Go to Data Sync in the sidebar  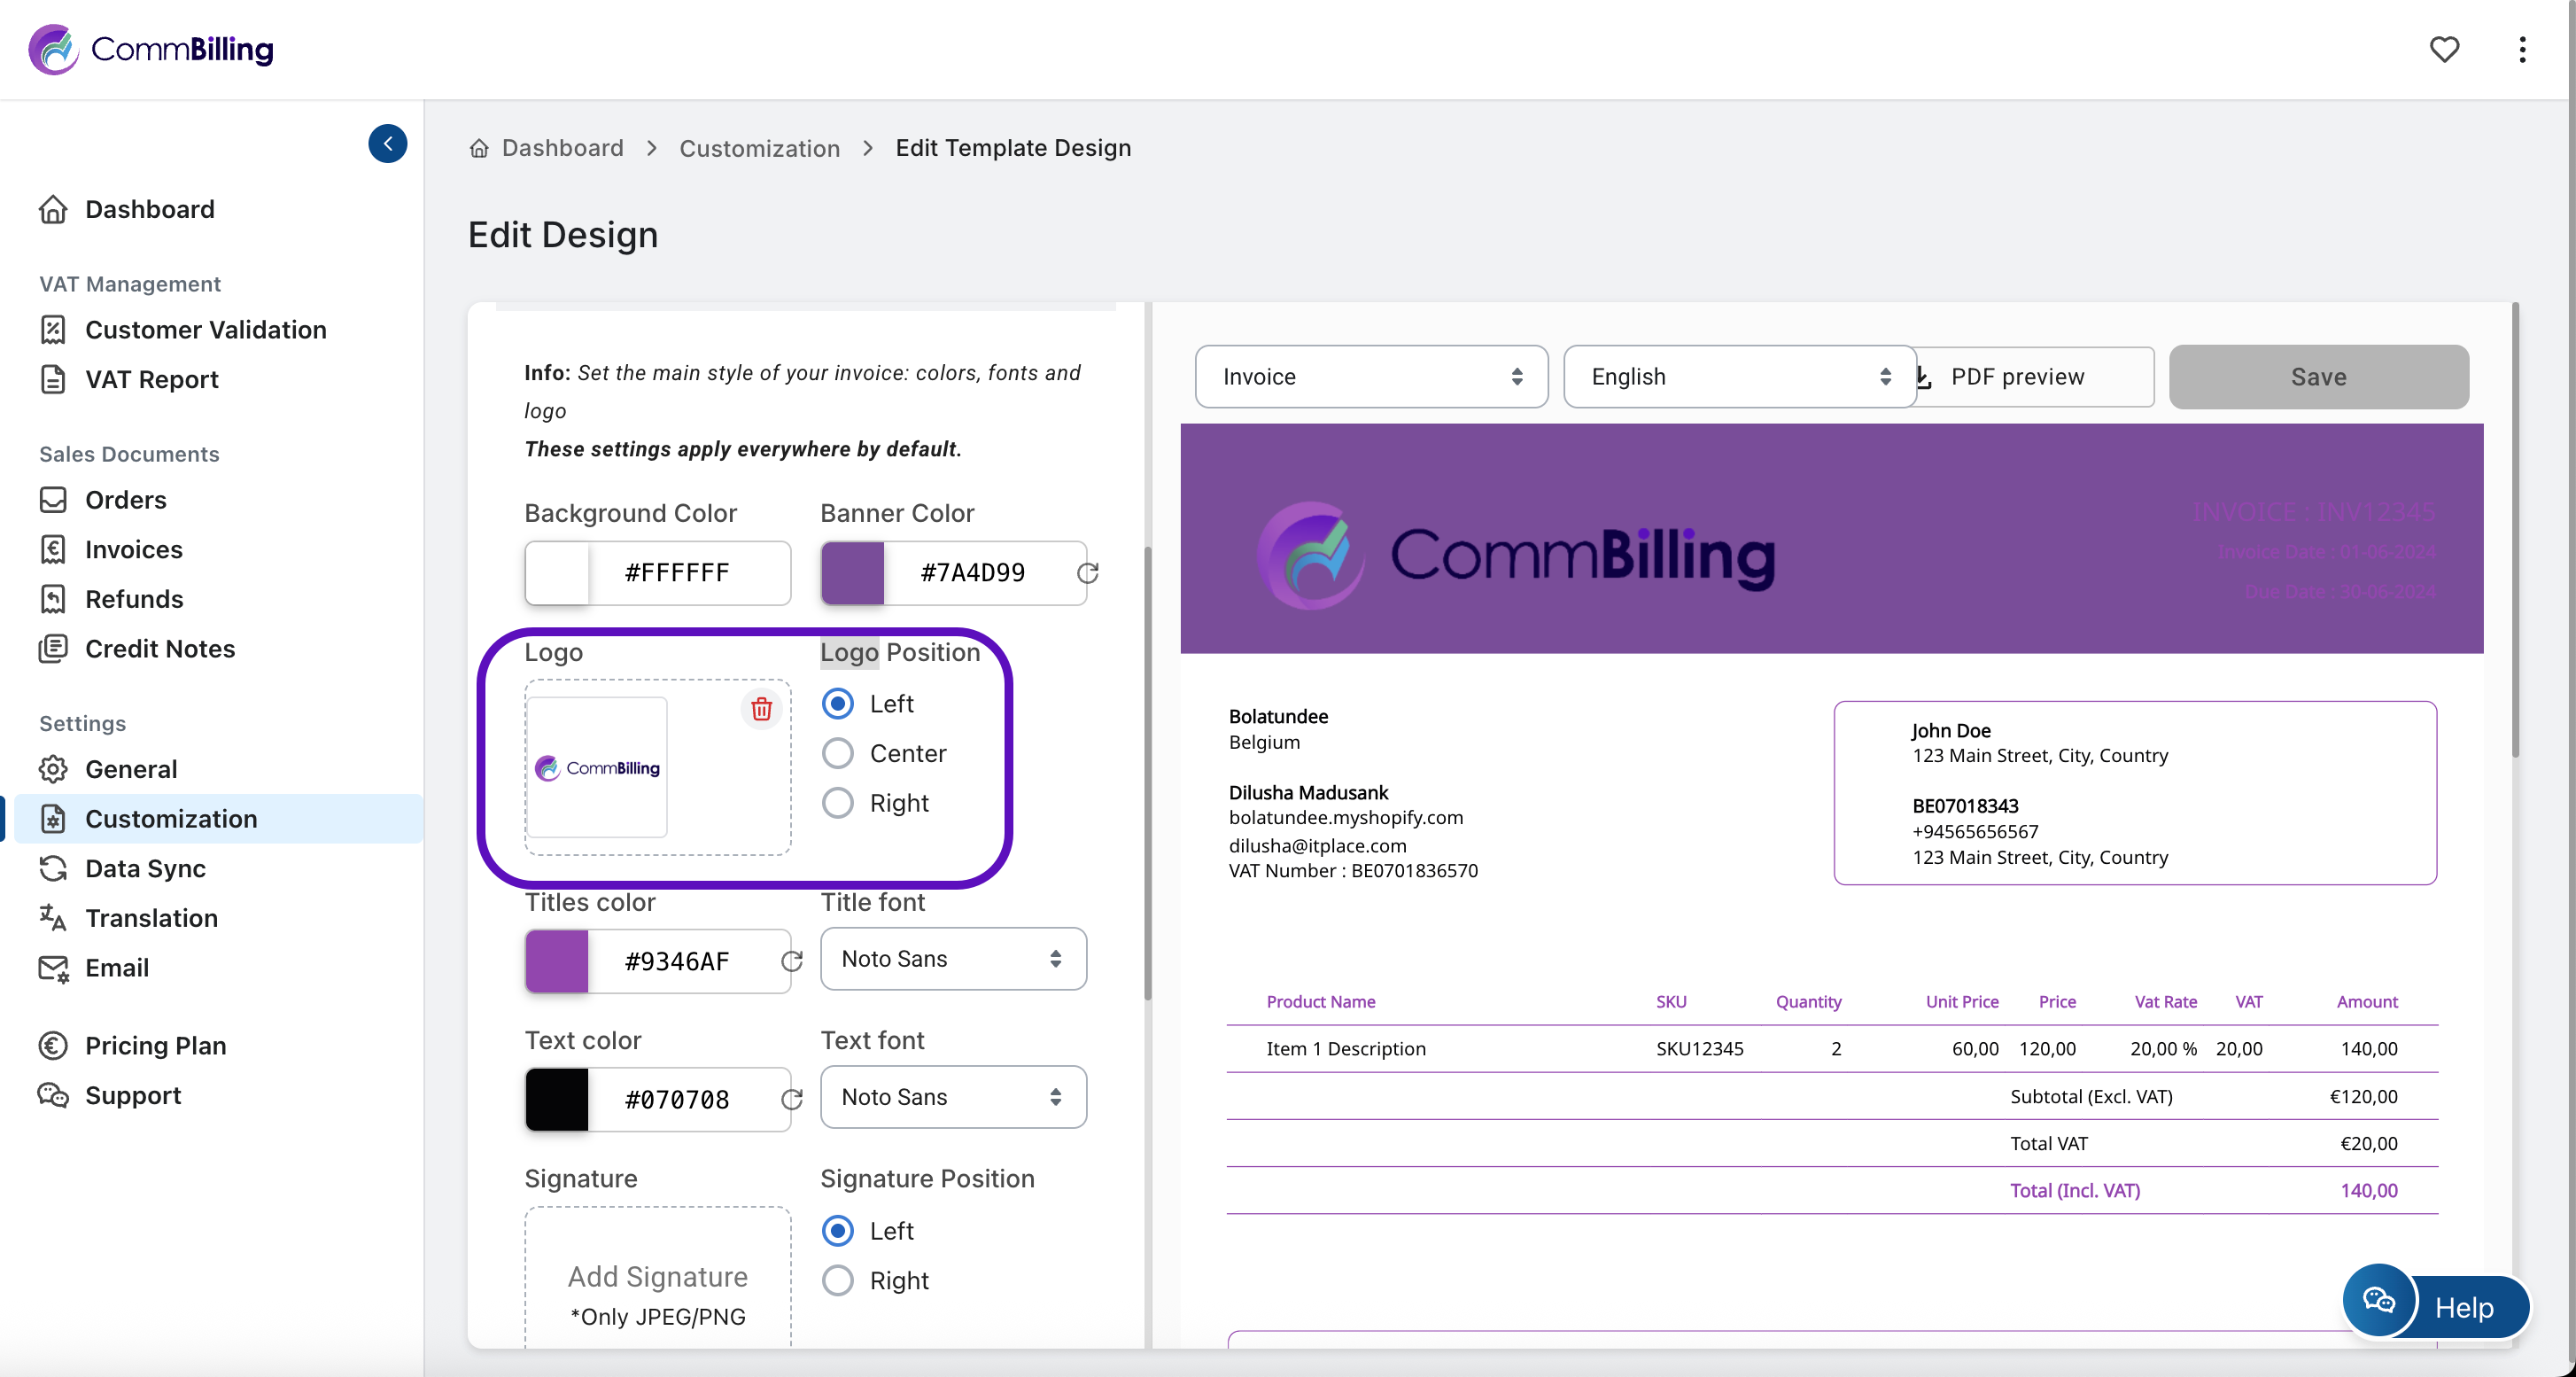click(145, 868)
